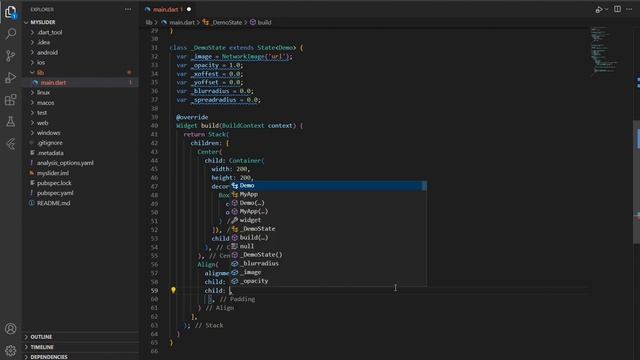Open main.dart in the file tree

[x=80, y=82]
